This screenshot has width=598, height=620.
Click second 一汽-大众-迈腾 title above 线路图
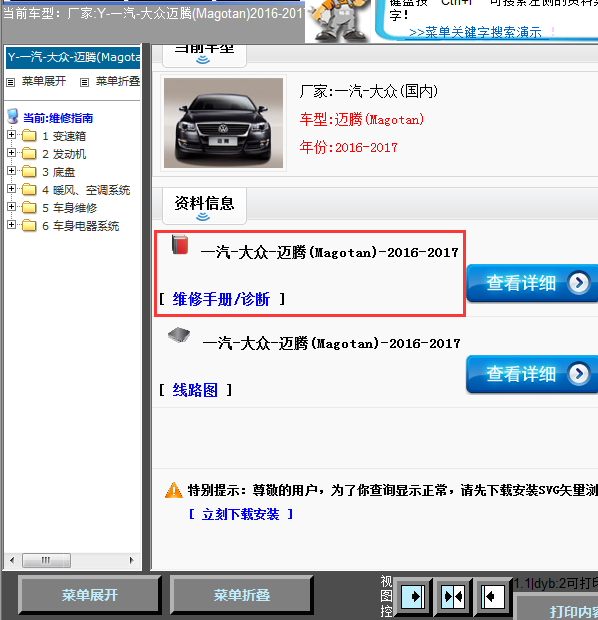click(x=331, y=343)
